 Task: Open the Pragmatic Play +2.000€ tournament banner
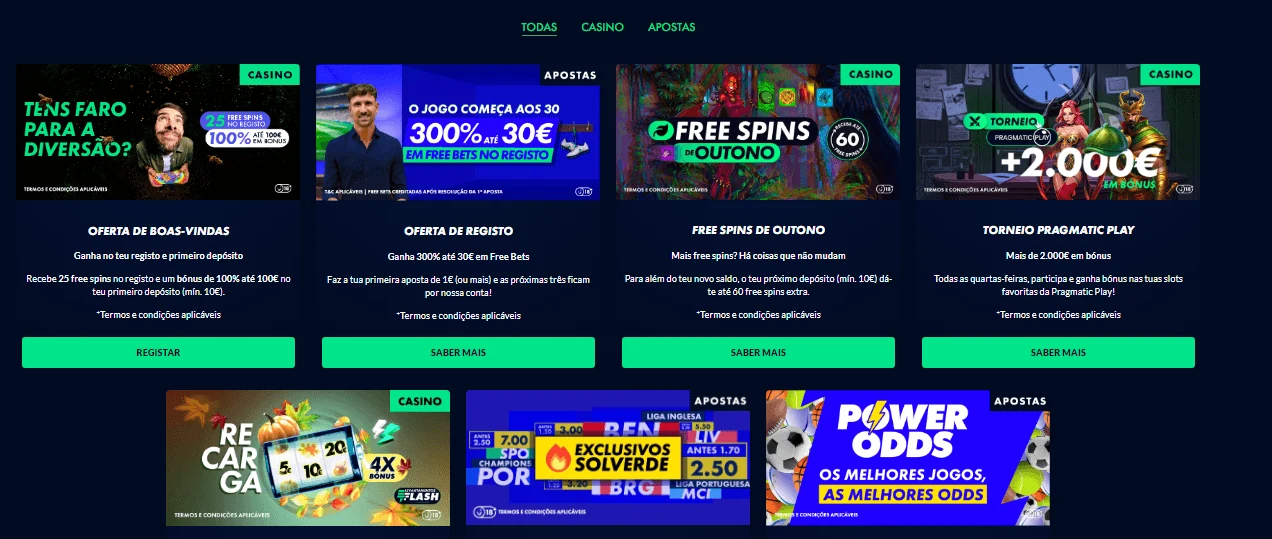point(1058,132)
